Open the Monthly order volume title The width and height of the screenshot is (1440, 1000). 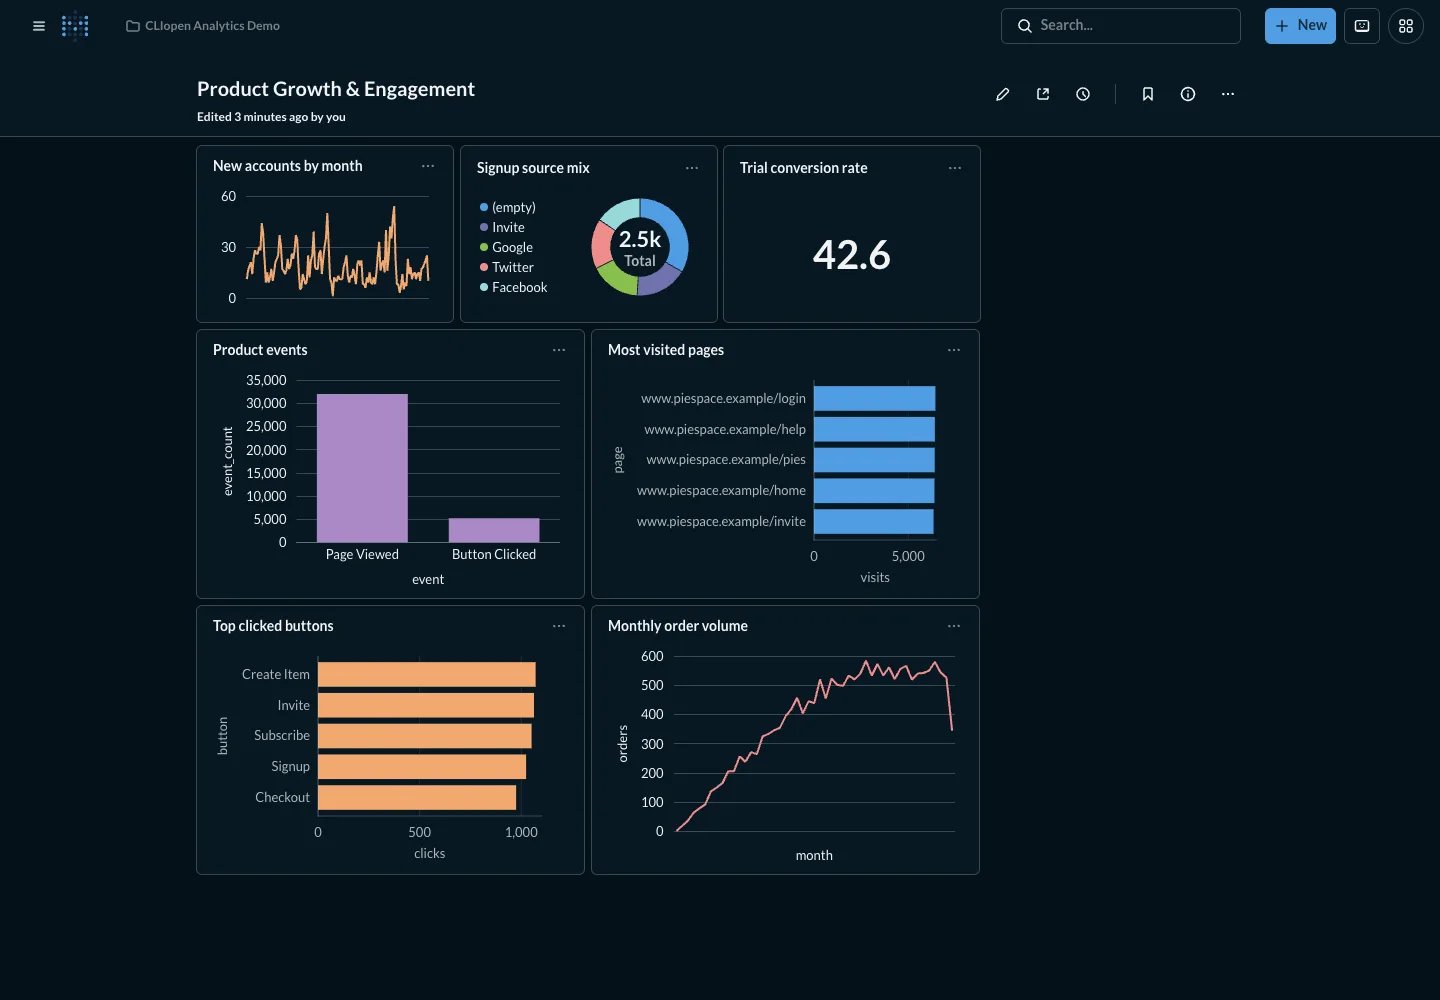[x=678, y=626]
